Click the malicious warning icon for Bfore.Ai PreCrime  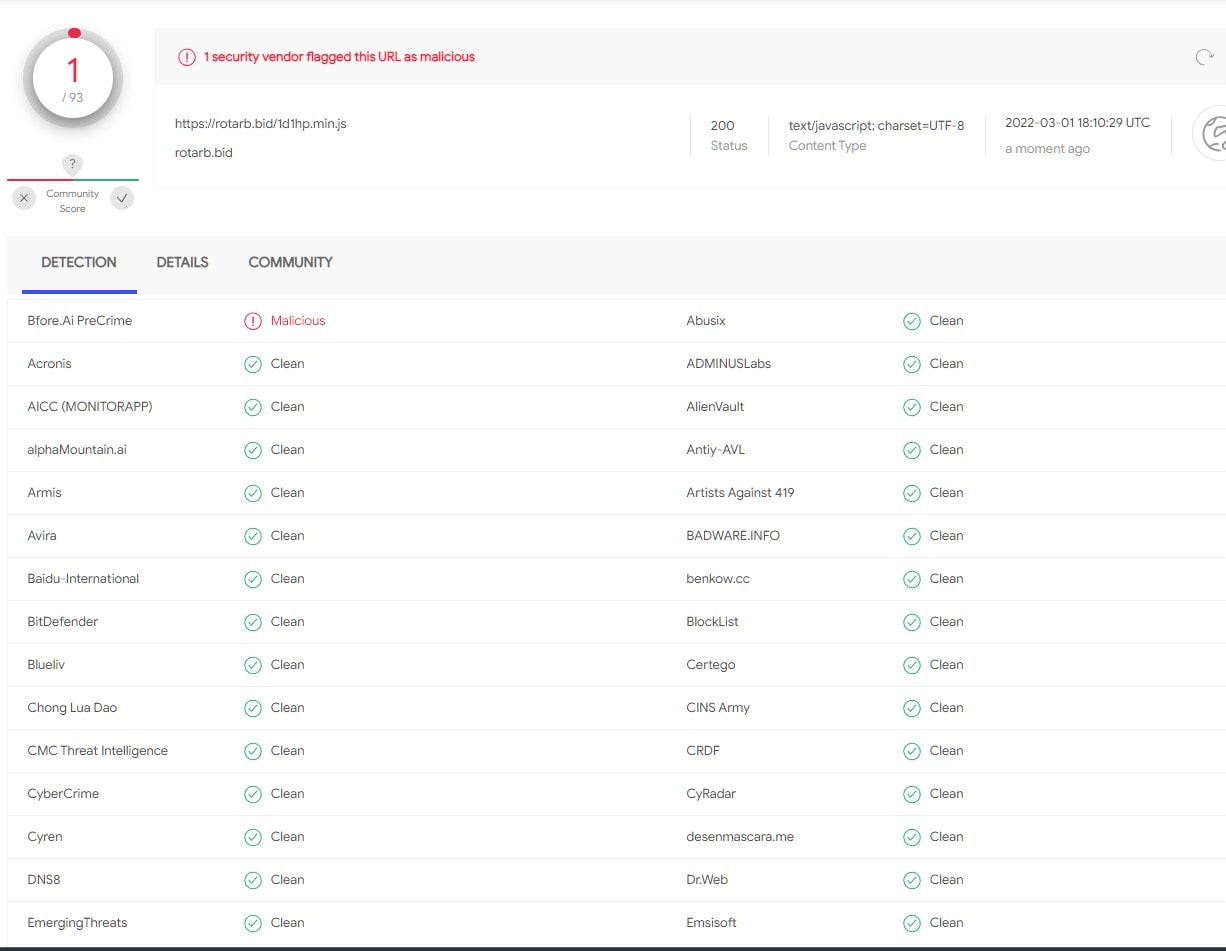coord(253,321)
